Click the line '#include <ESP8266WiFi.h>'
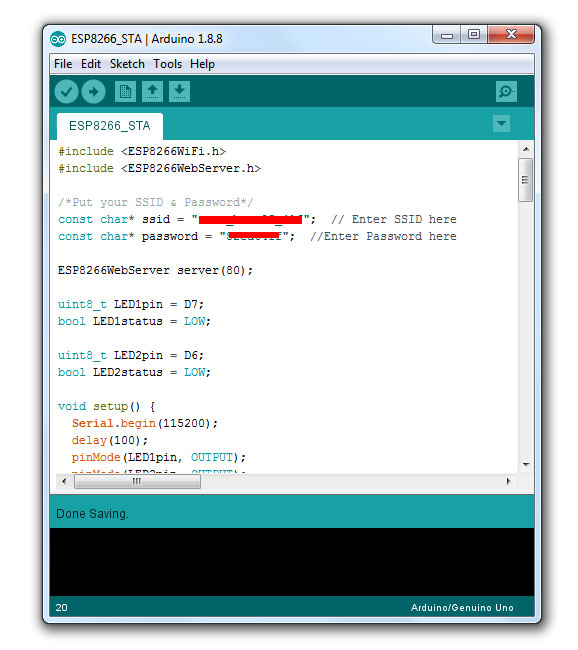The image size is (578, 650). point(142,152)
